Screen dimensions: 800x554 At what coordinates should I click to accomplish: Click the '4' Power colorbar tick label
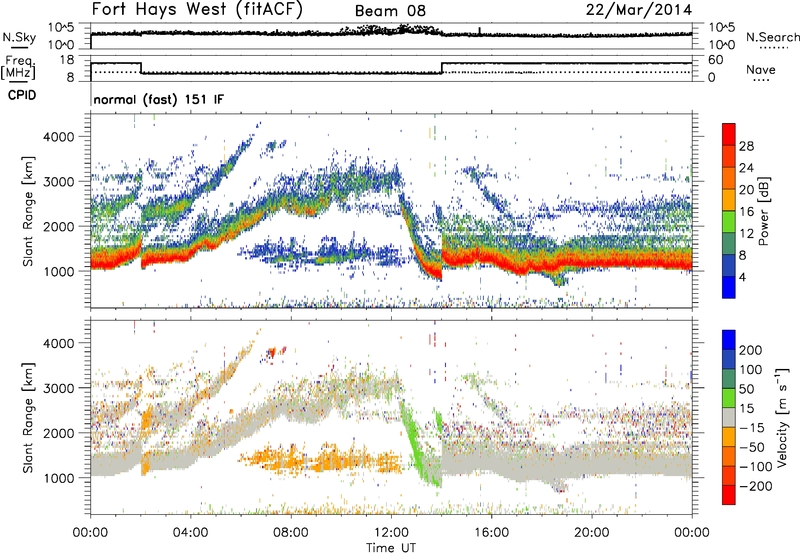[743, 277]
